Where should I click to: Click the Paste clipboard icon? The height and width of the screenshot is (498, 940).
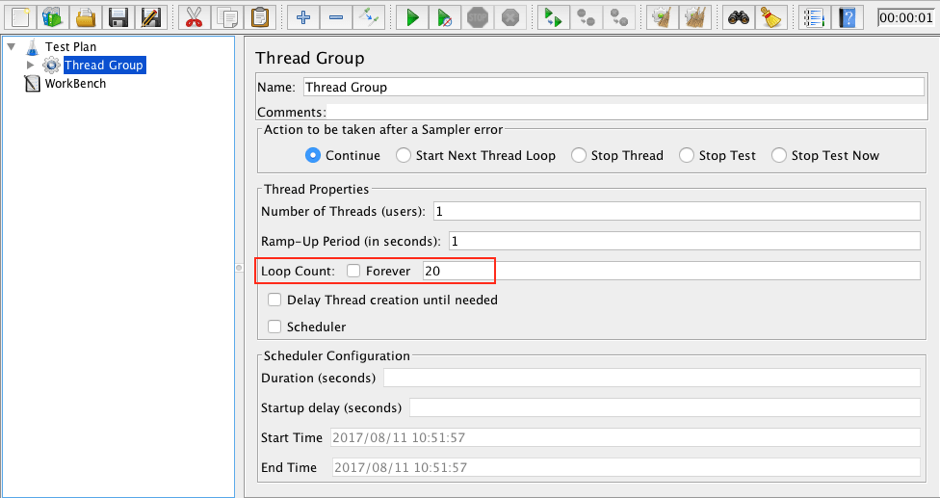tap(260, 17)
